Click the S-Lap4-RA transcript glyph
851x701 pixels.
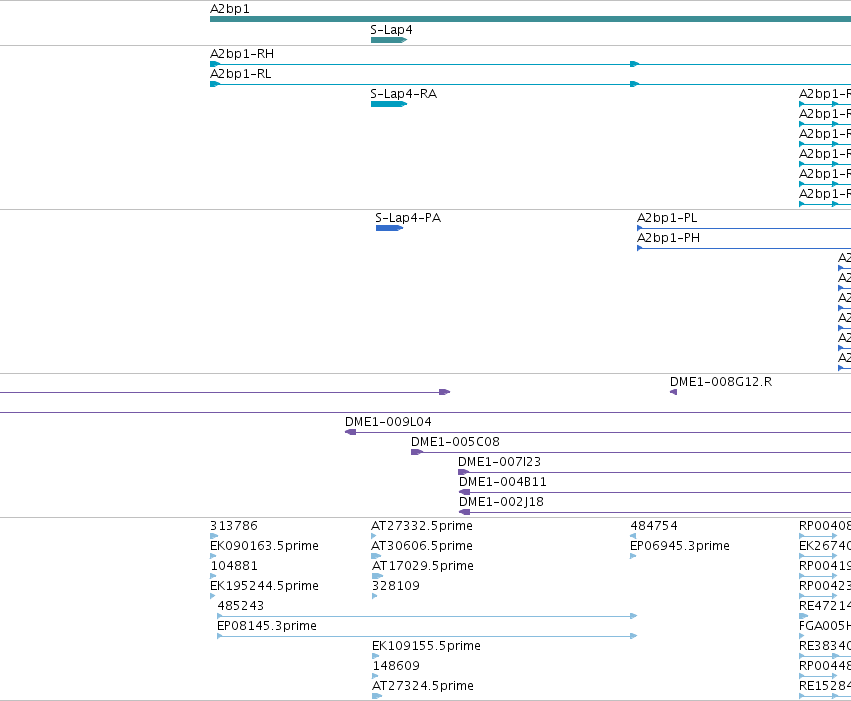389,104
